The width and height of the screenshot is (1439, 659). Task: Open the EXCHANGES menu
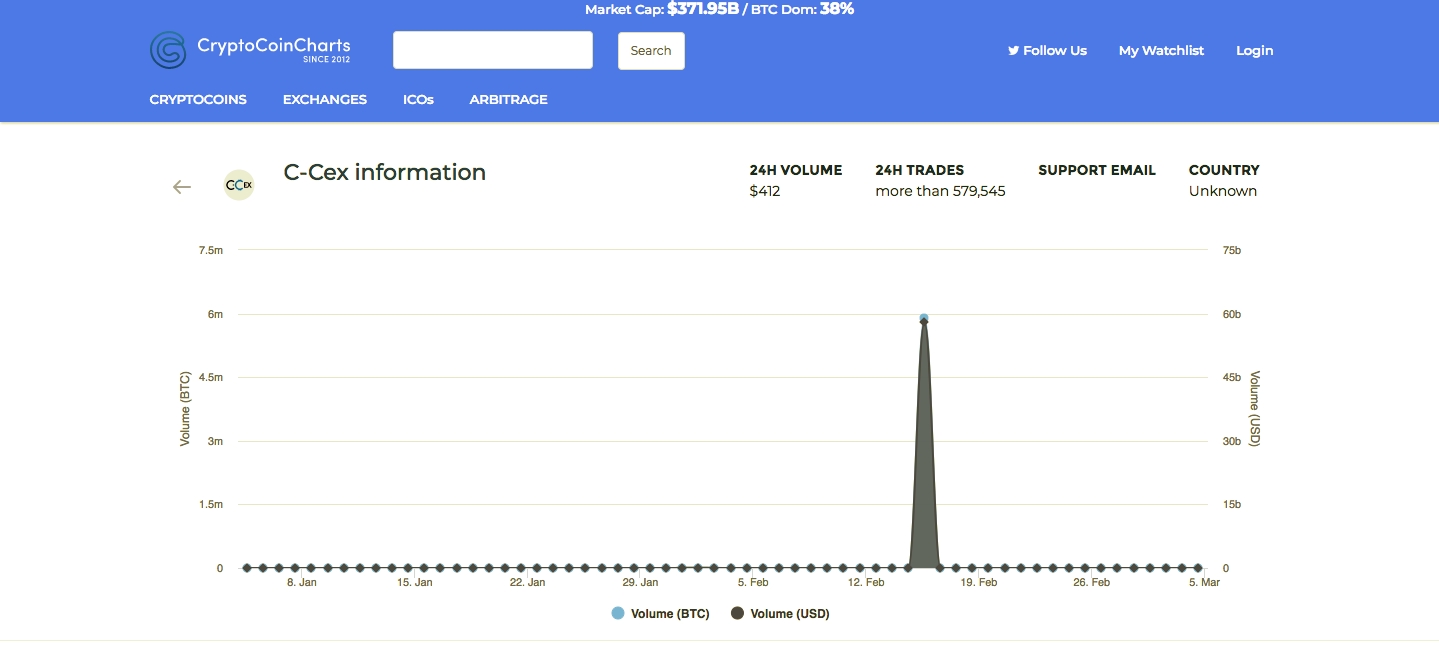(325, 99)
